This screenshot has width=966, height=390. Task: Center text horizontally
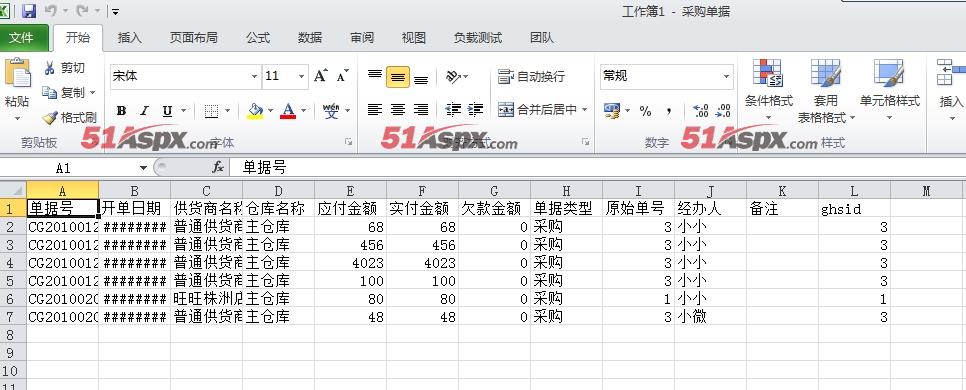coord(398,110)
